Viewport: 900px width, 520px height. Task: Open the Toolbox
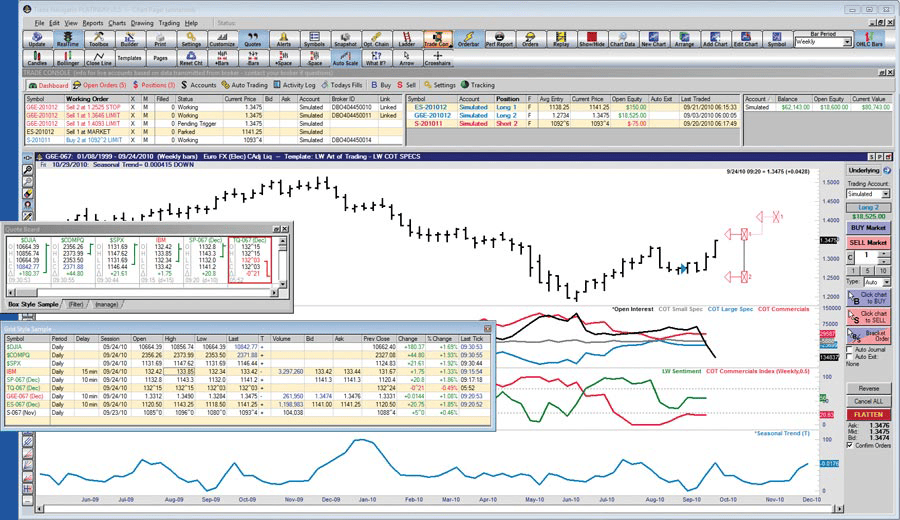pyautogui.click(x=99, y=39)
